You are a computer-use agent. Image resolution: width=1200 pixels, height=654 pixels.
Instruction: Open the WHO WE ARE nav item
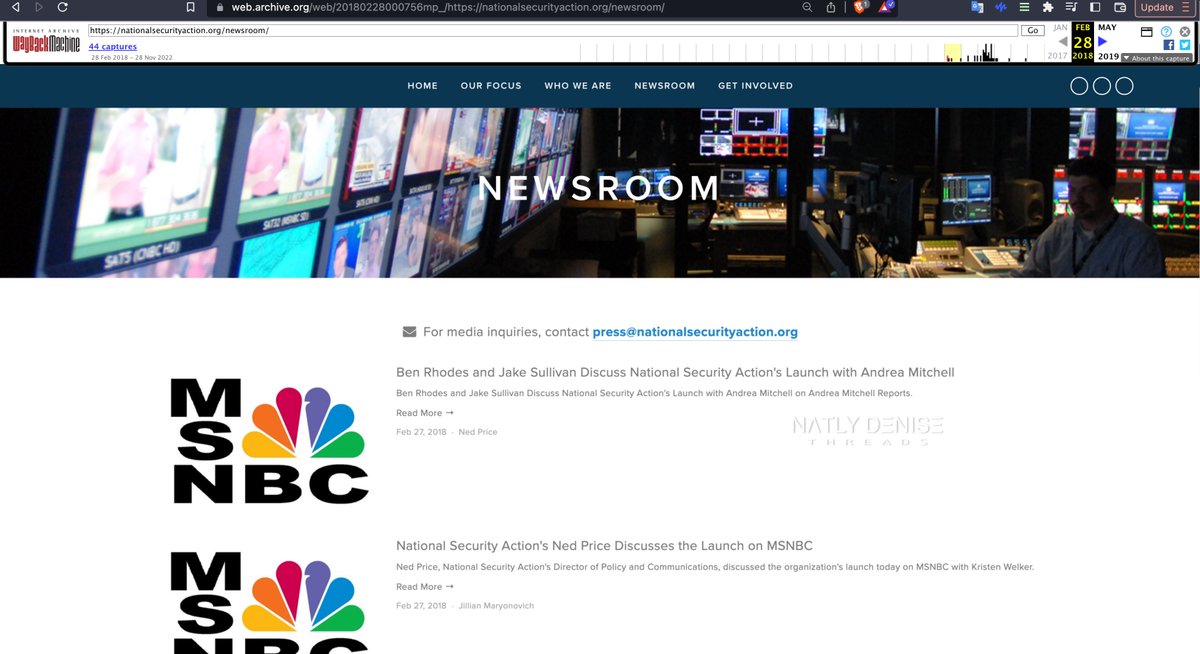tap(578, 86)
